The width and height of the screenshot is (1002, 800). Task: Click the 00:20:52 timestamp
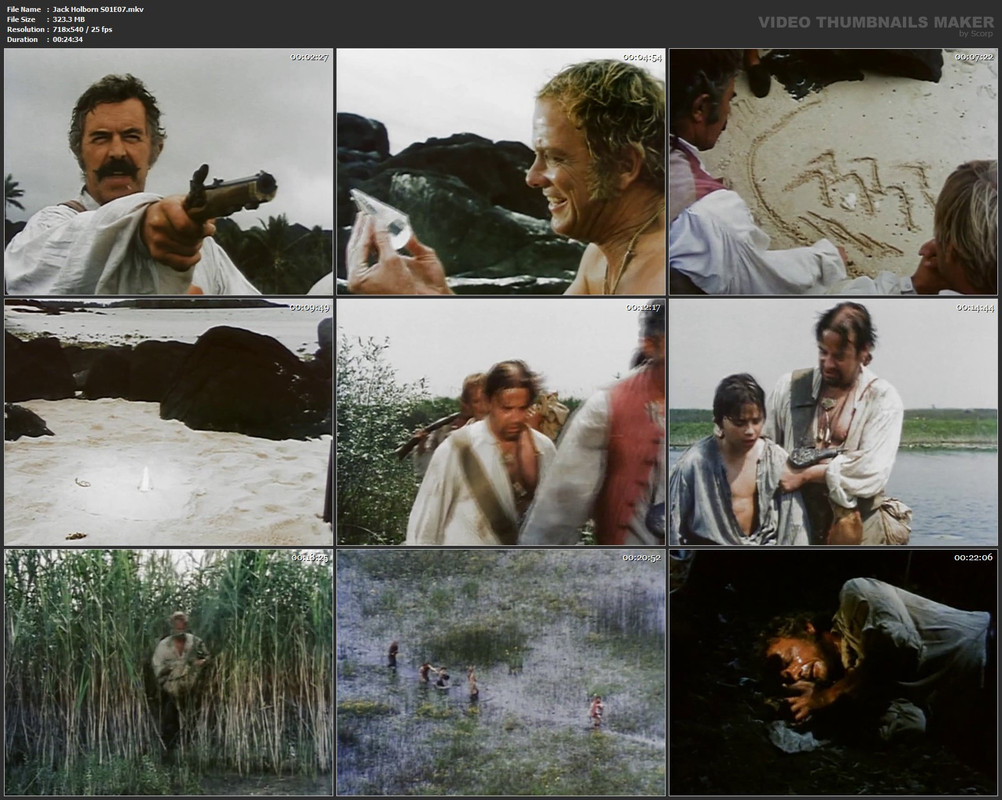642,558
